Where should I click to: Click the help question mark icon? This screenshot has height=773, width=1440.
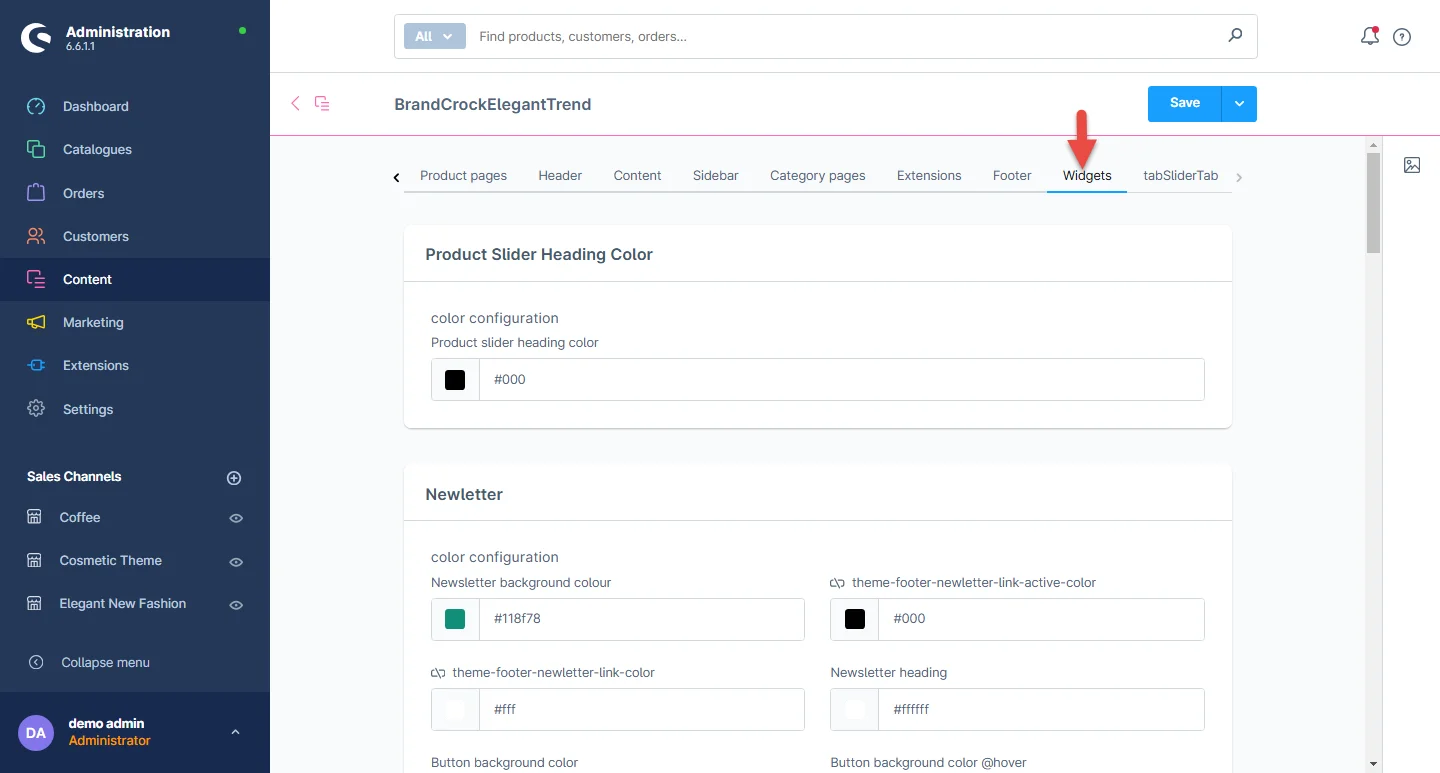point(1402,37)
